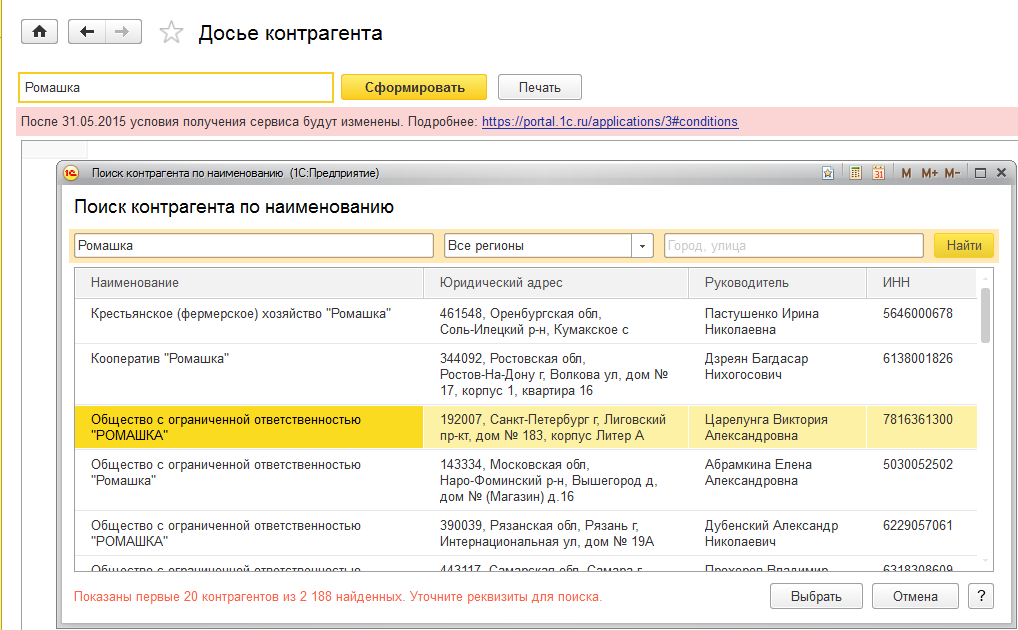Add the dossier page to favorites star

(172, 33)
